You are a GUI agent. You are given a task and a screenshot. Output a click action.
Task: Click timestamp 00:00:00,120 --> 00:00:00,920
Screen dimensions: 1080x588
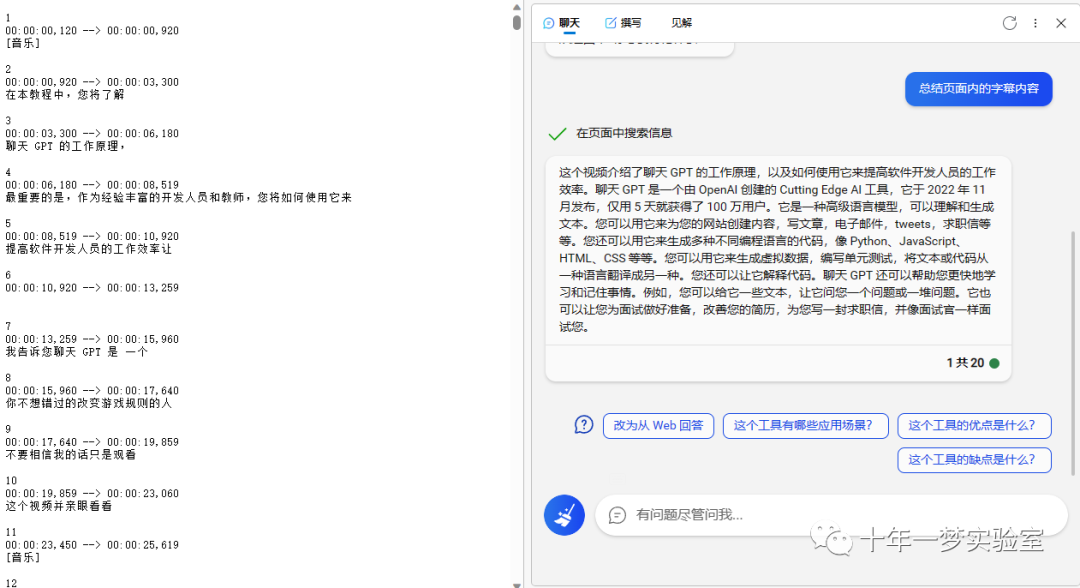click(x=92, y=30)
